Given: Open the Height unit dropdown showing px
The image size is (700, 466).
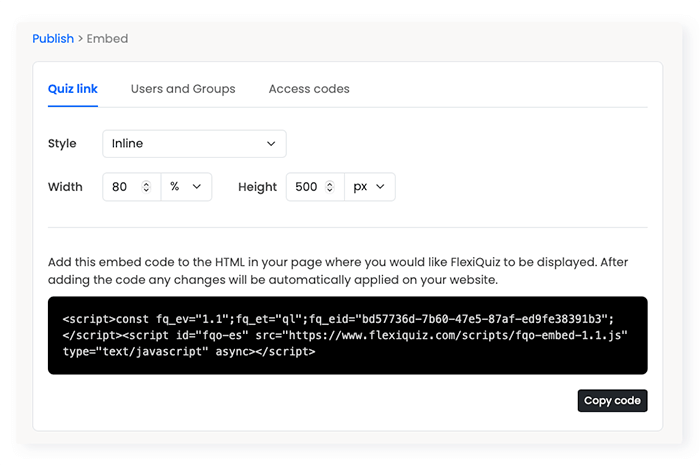Looking at the screenshot, I should (370, 187).
